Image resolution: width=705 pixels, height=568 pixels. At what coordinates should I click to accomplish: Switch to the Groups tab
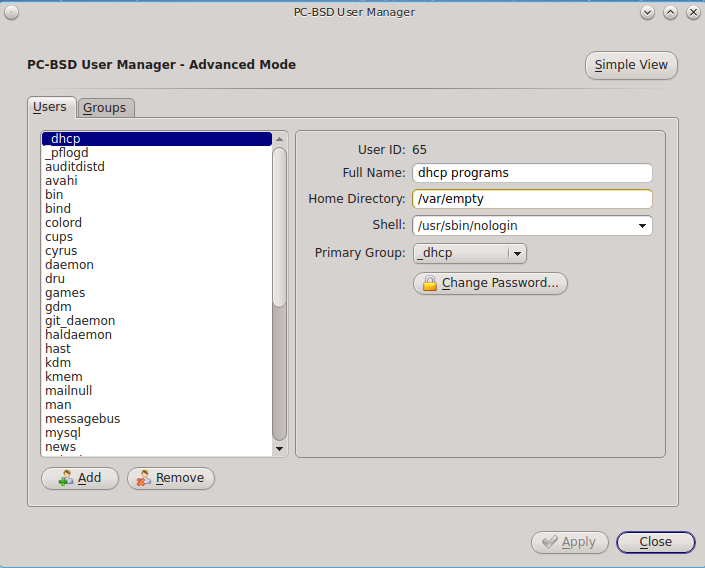(104, 108)
